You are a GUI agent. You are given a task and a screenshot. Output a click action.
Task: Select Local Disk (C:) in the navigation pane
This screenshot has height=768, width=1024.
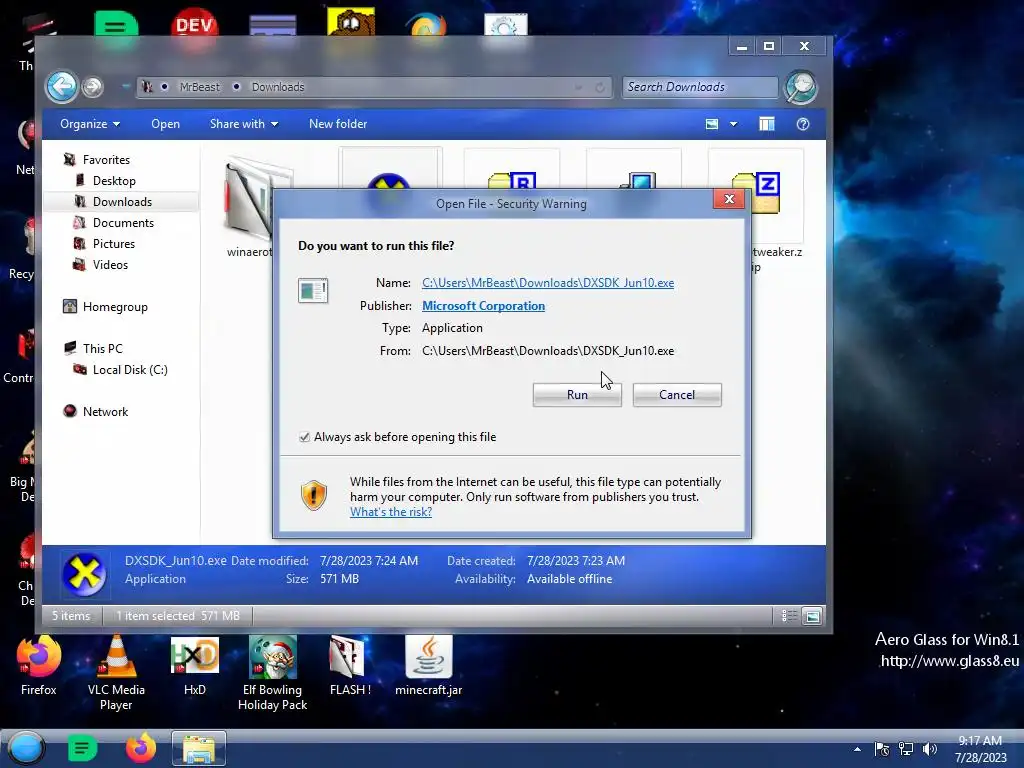[129, 370]
